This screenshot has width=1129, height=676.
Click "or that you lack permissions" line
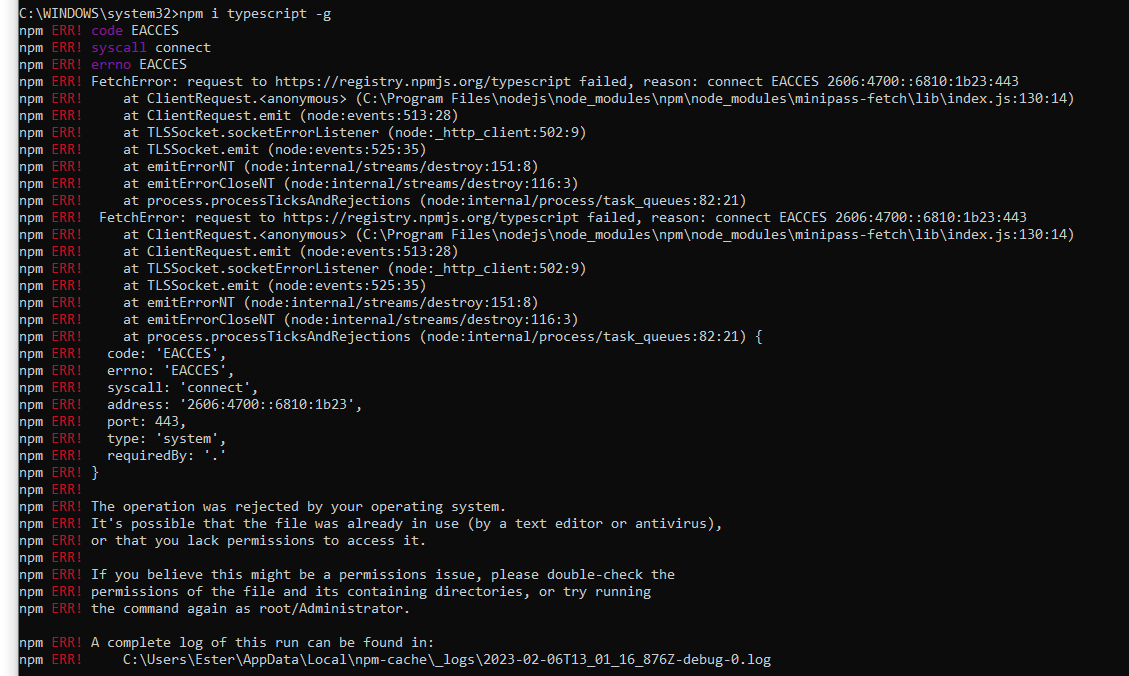pyautogui.click(x=258, y=540)
